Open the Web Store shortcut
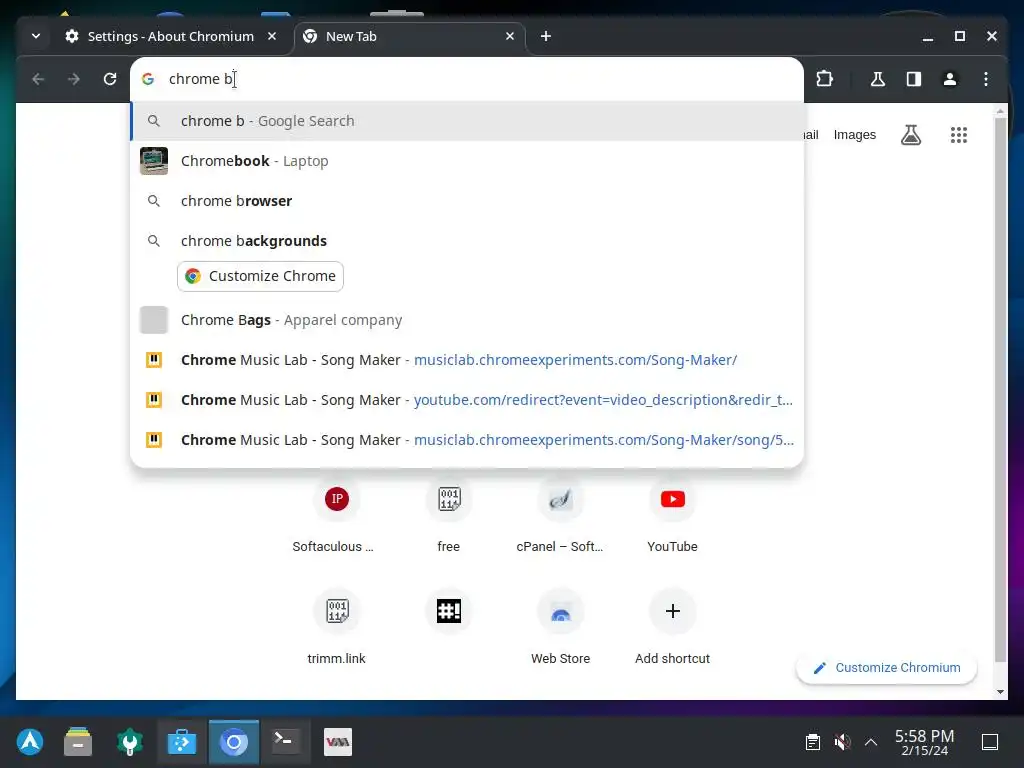 tap(560, 628)
